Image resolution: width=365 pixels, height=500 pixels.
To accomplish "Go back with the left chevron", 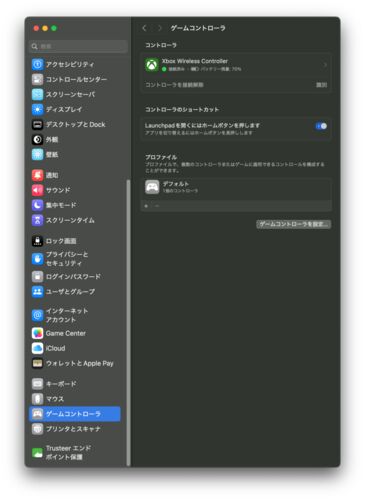I will [144, 28].
